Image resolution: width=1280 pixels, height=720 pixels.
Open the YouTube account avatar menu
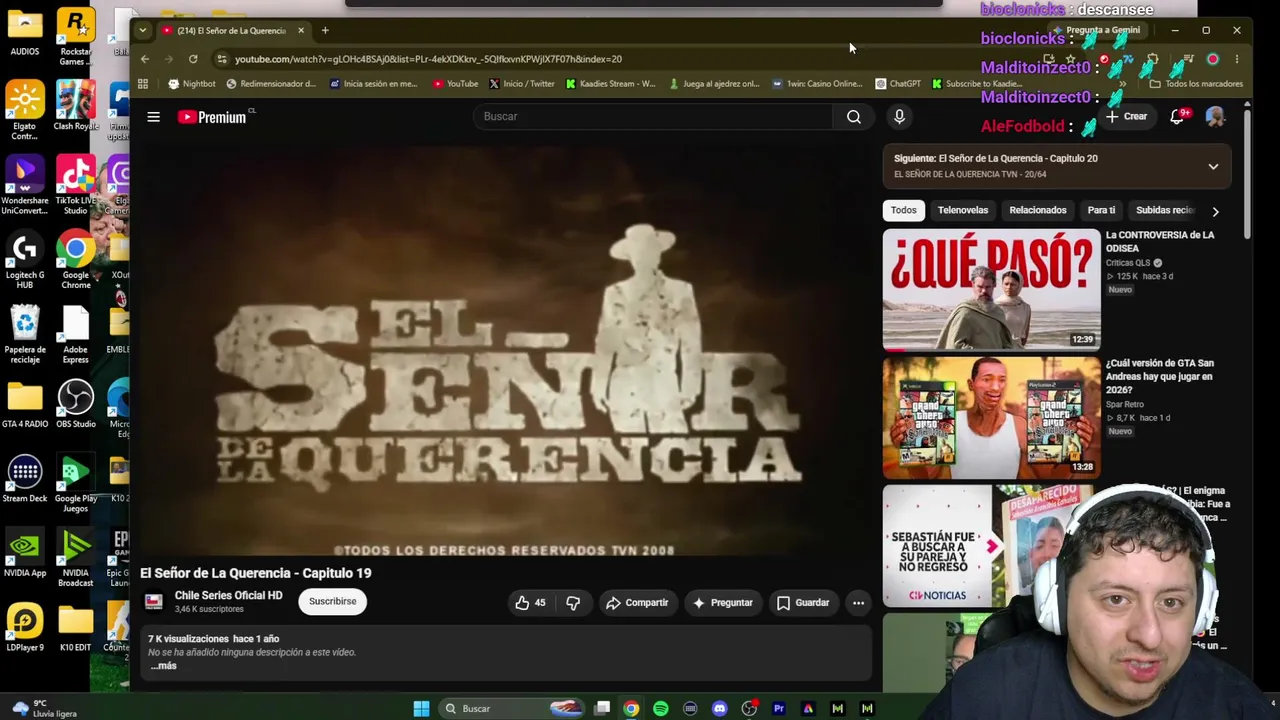pyautogui.click(x=1215, y=117)
